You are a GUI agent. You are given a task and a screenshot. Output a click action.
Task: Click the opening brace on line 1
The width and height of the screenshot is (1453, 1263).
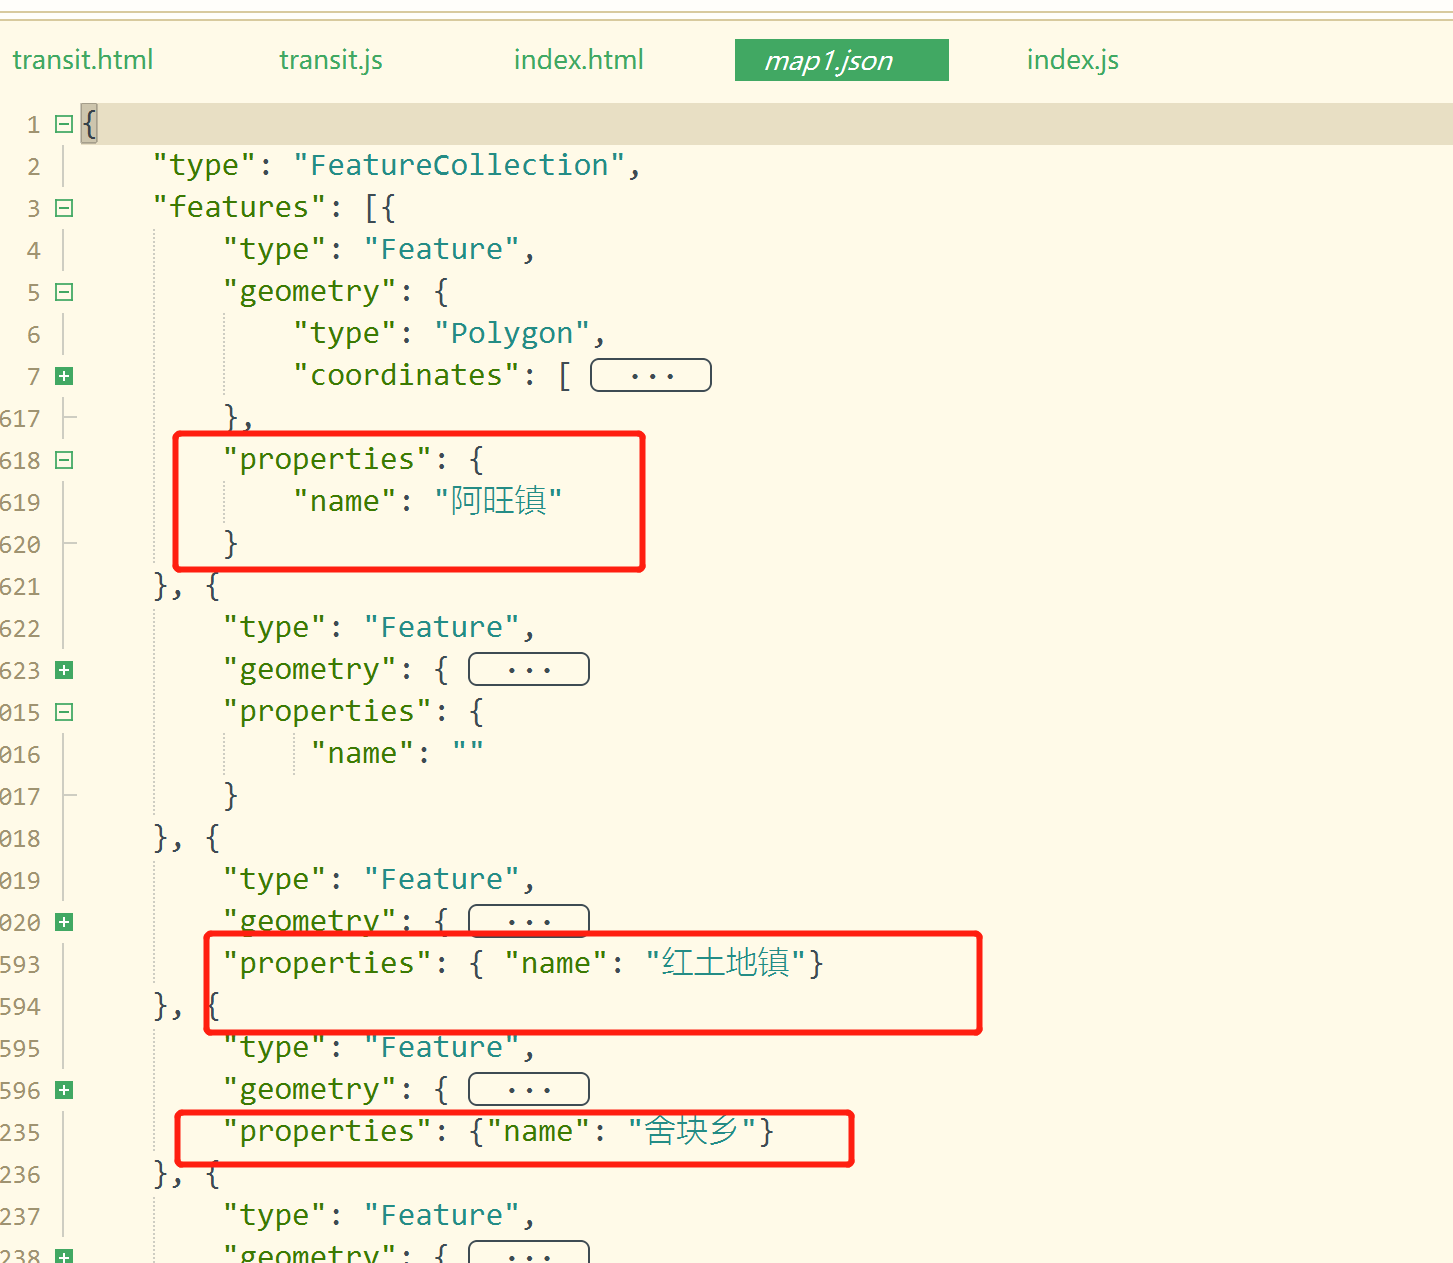click(x=90, y=124)
